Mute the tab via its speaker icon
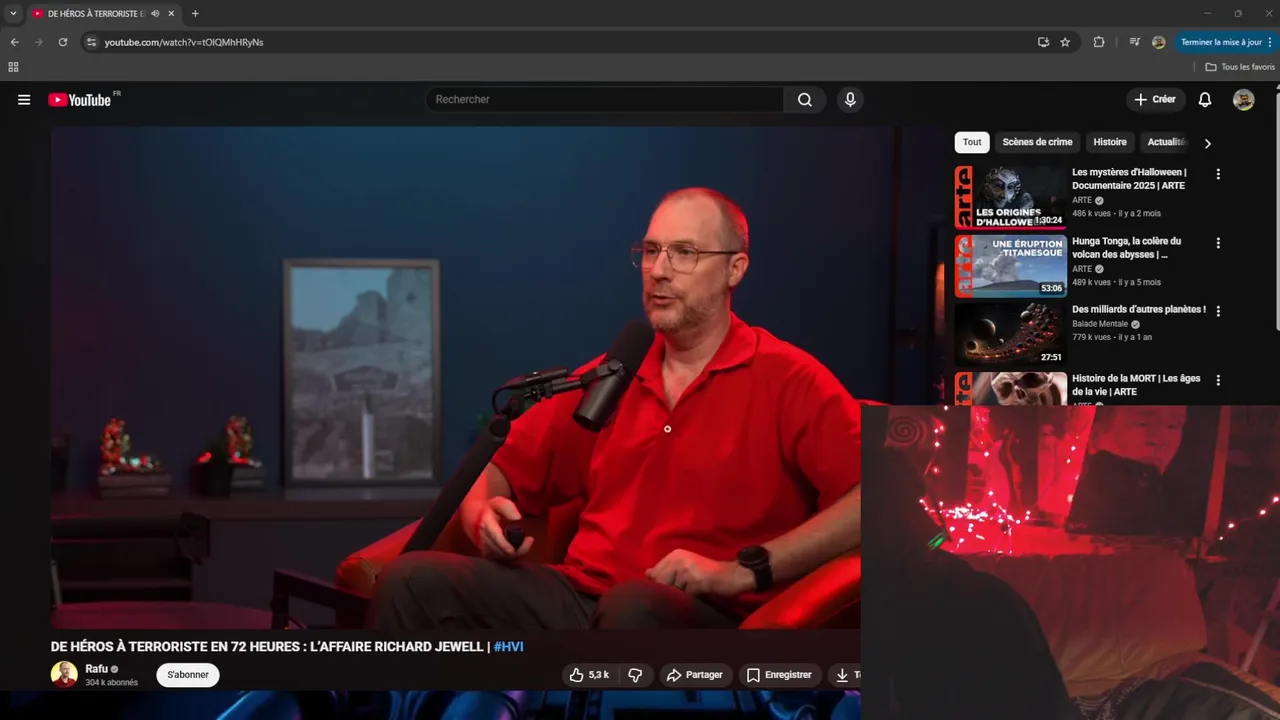Screen dimensions: 1280x720 click(x=155, y=13)
